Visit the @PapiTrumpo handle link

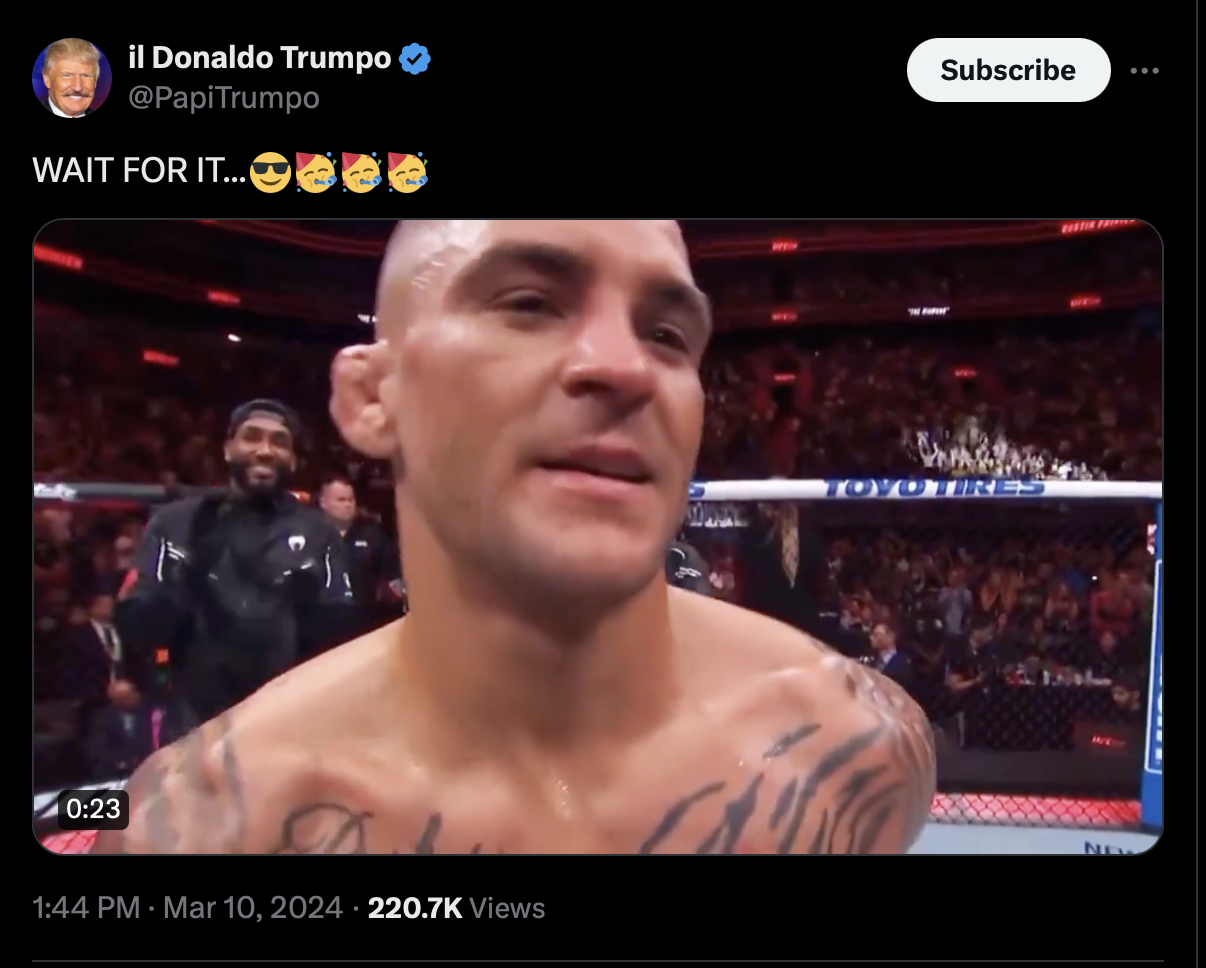click(x=224, y=98)
